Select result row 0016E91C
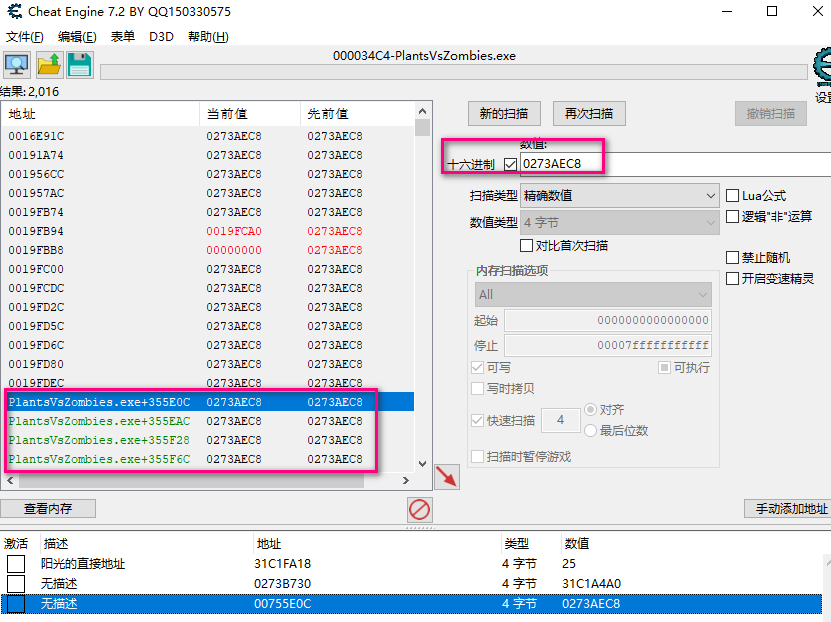This screenshot has height=622, width=831. pos(208,136)
